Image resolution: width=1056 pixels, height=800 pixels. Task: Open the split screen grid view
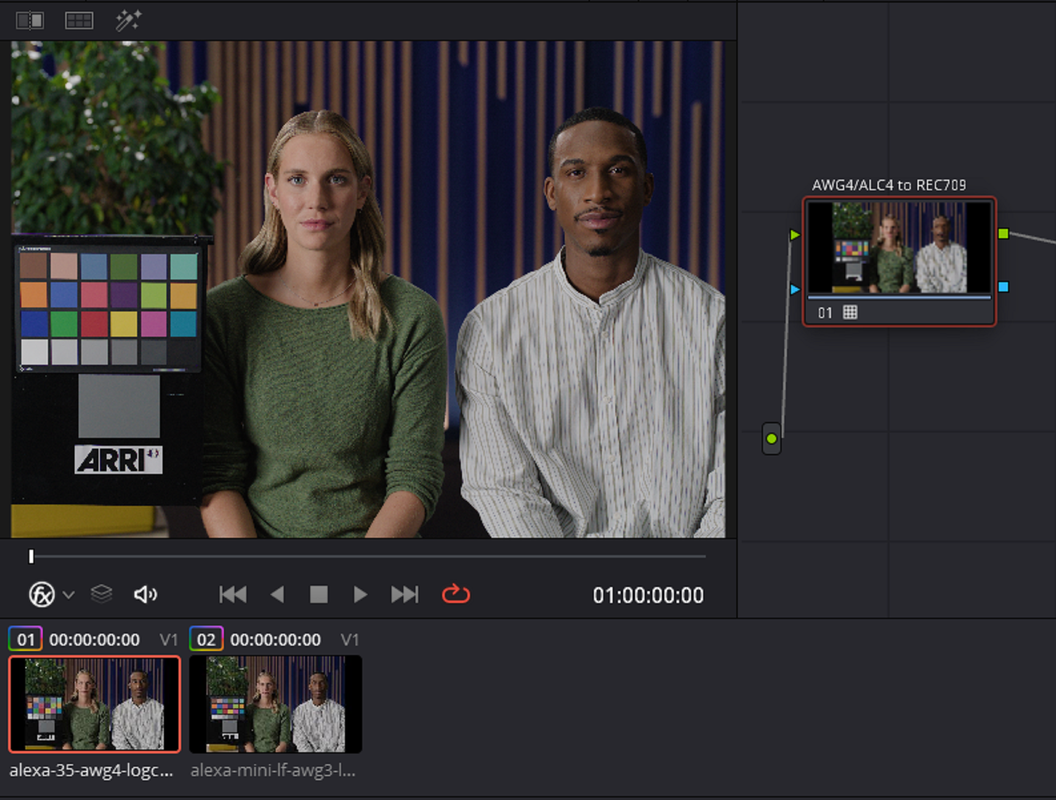tap(79, 21)
